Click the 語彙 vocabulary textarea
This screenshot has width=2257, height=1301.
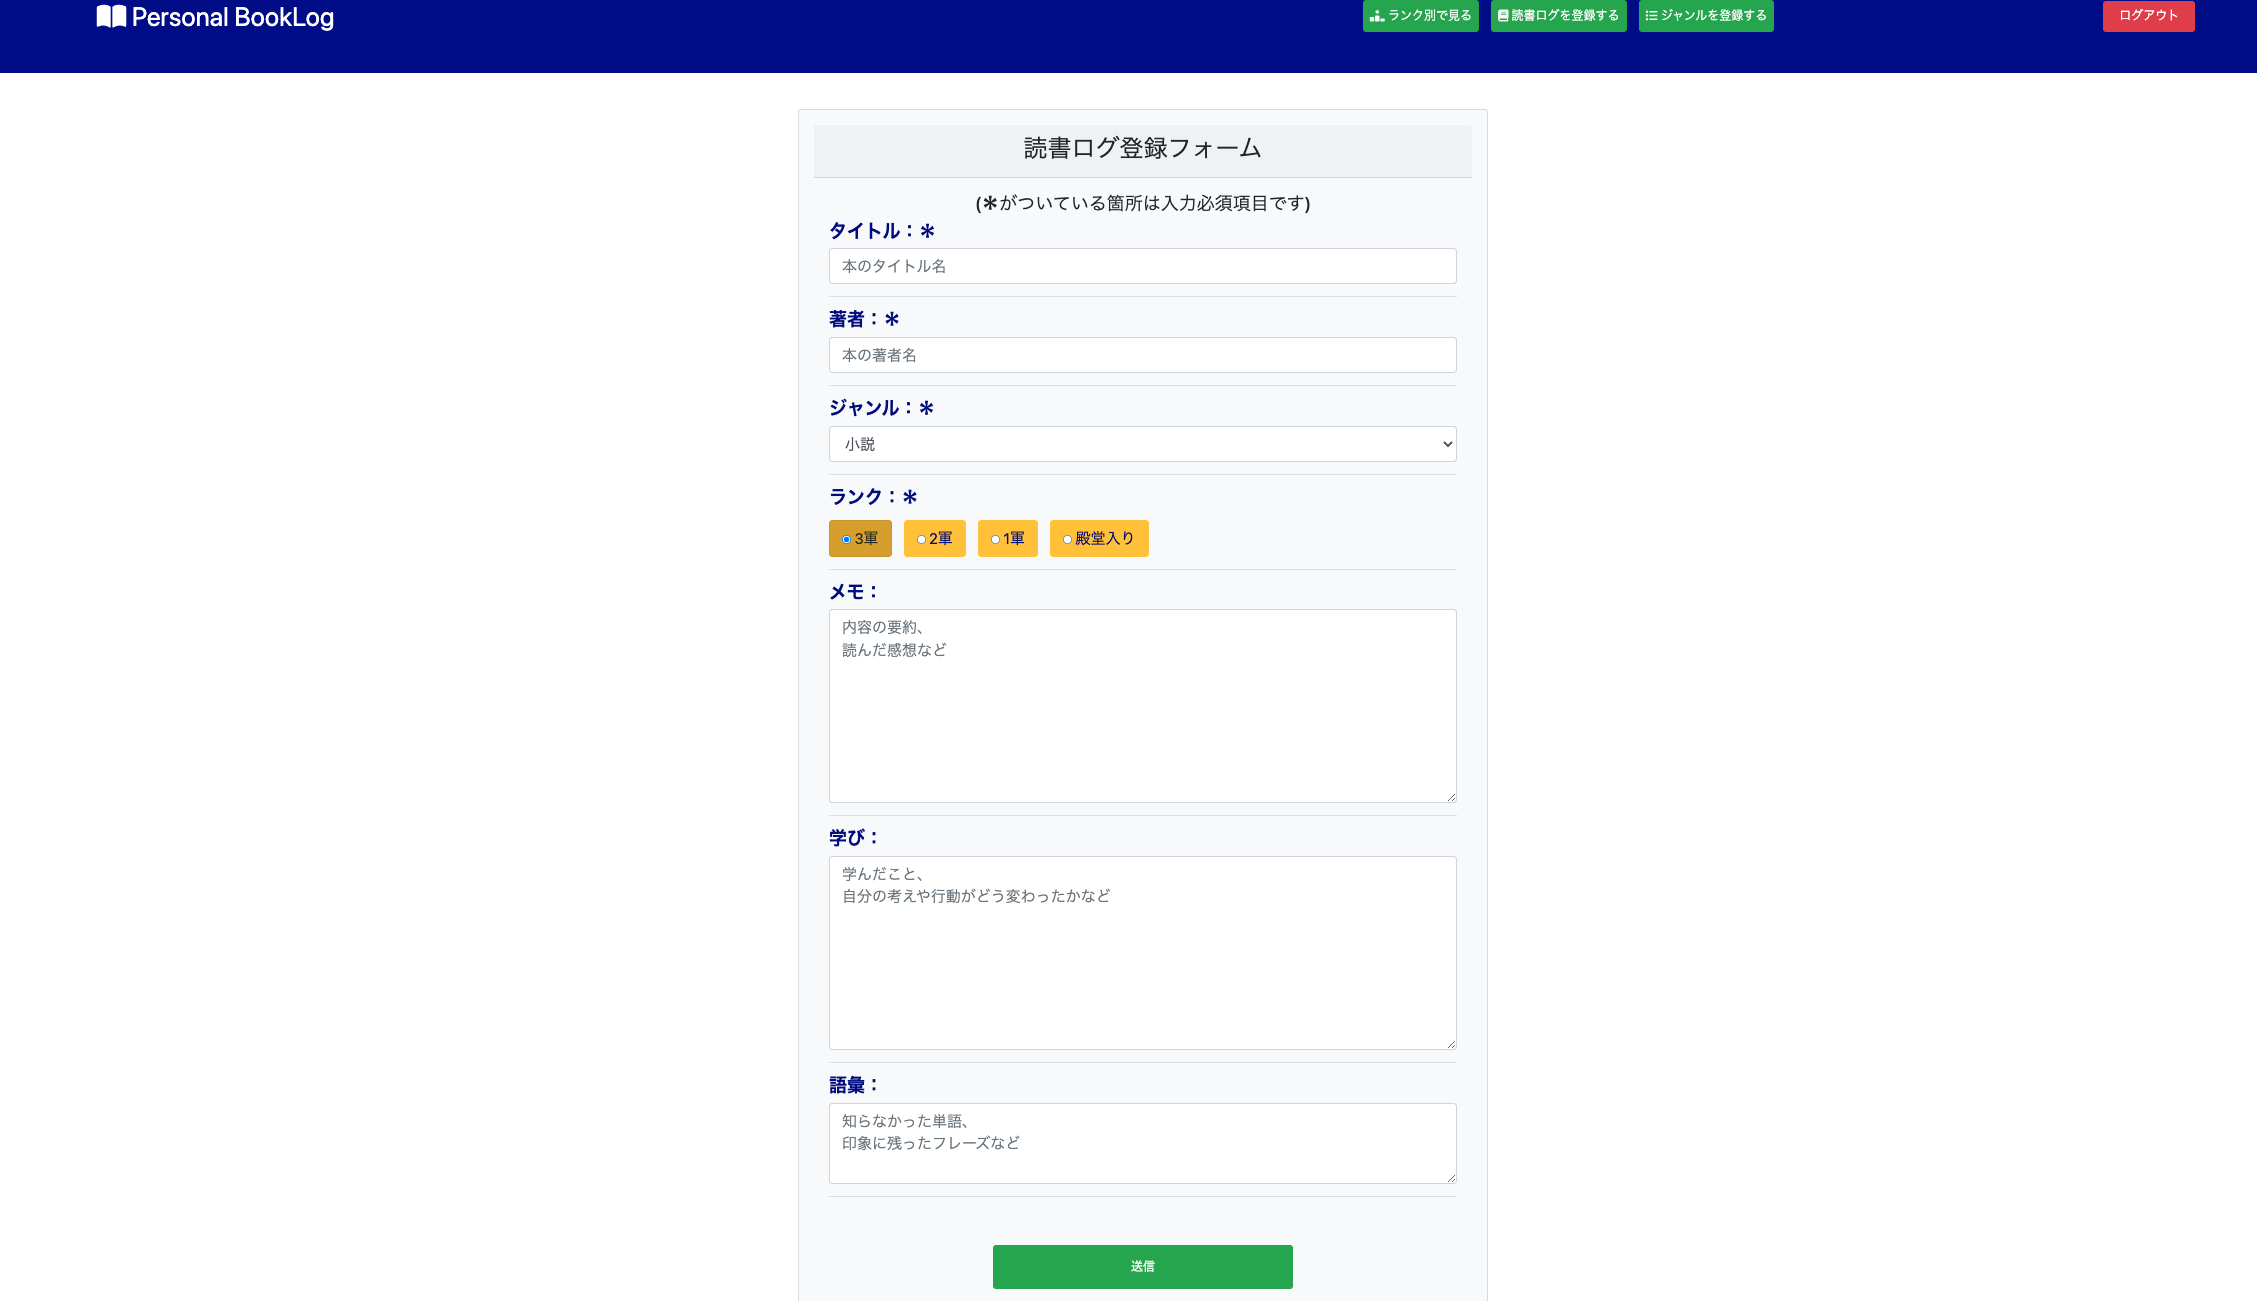click(x=1142, y=1143)
